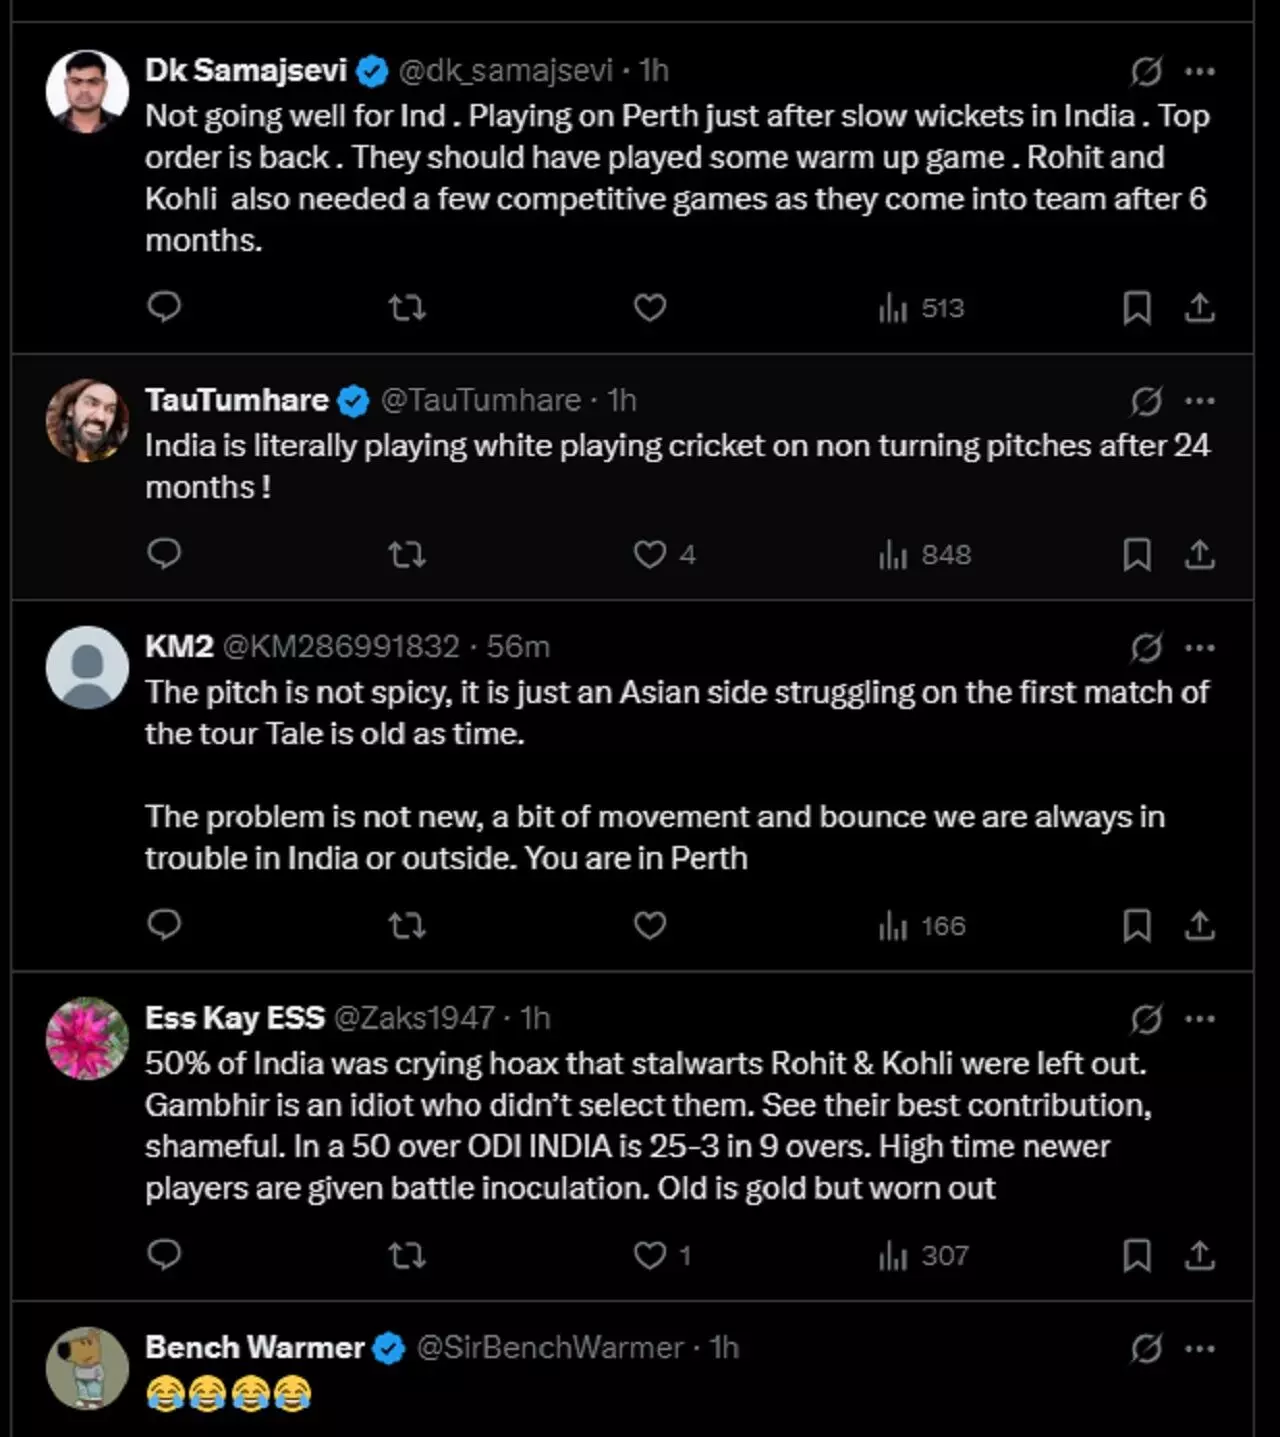
Task: Repost TauTumhare's tweet
Action: [x=407, y=554]
